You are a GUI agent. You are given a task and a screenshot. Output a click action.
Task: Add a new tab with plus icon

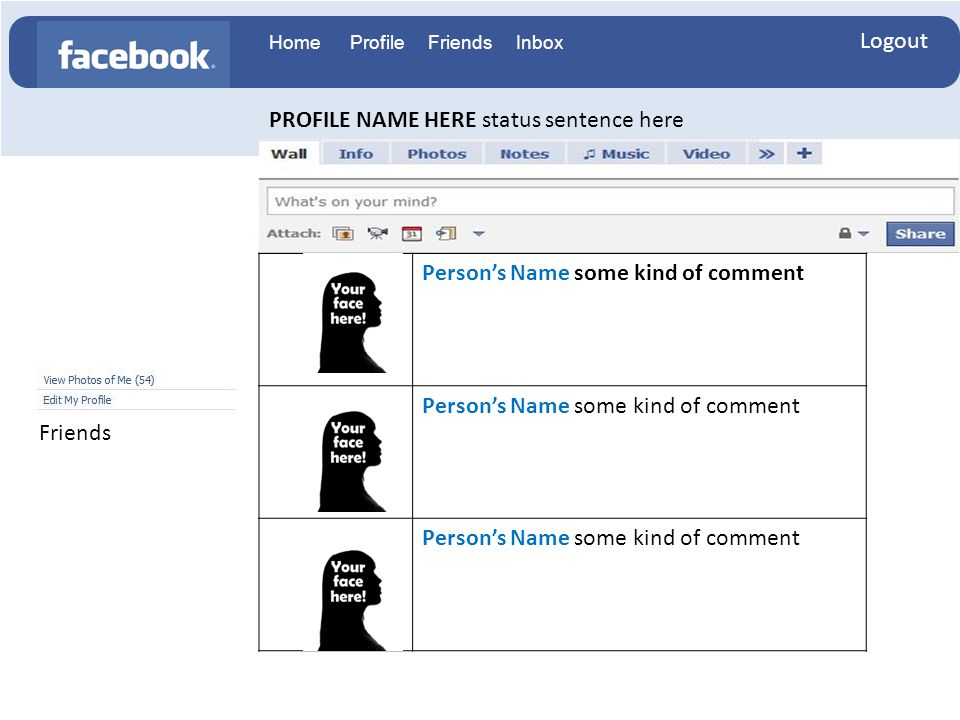coord(804,153)
